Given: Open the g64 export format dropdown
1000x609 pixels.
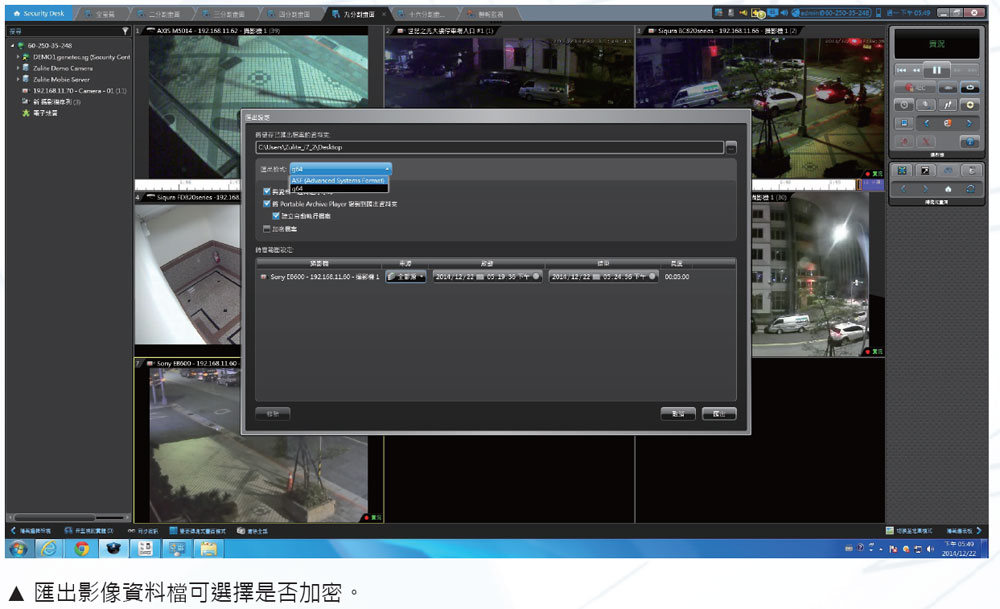Looking at the screenshot, I should point(341,169).
